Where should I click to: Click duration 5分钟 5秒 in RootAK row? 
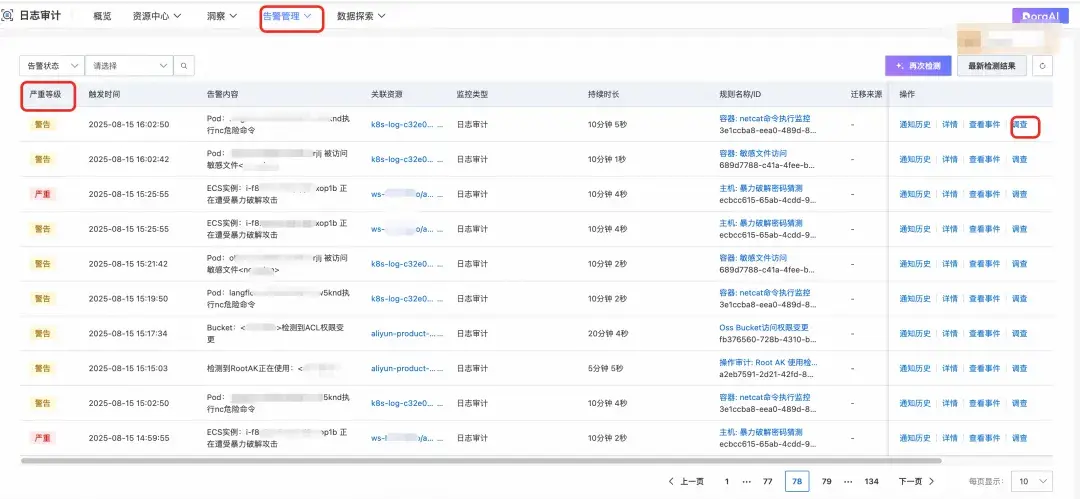tap(605, 368)
